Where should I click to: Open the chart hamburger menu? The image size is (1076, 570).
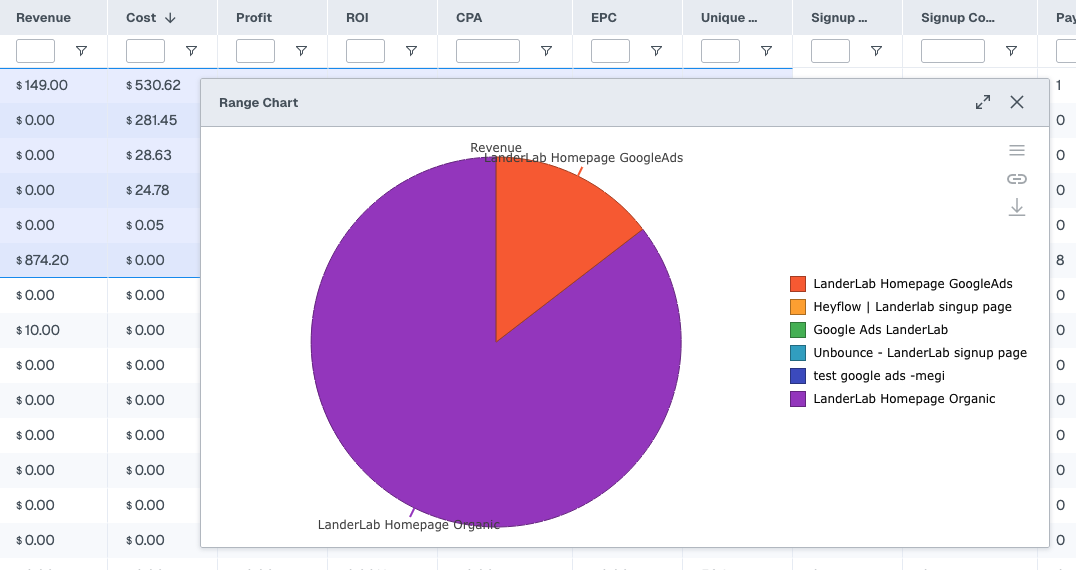point(1017,150)
